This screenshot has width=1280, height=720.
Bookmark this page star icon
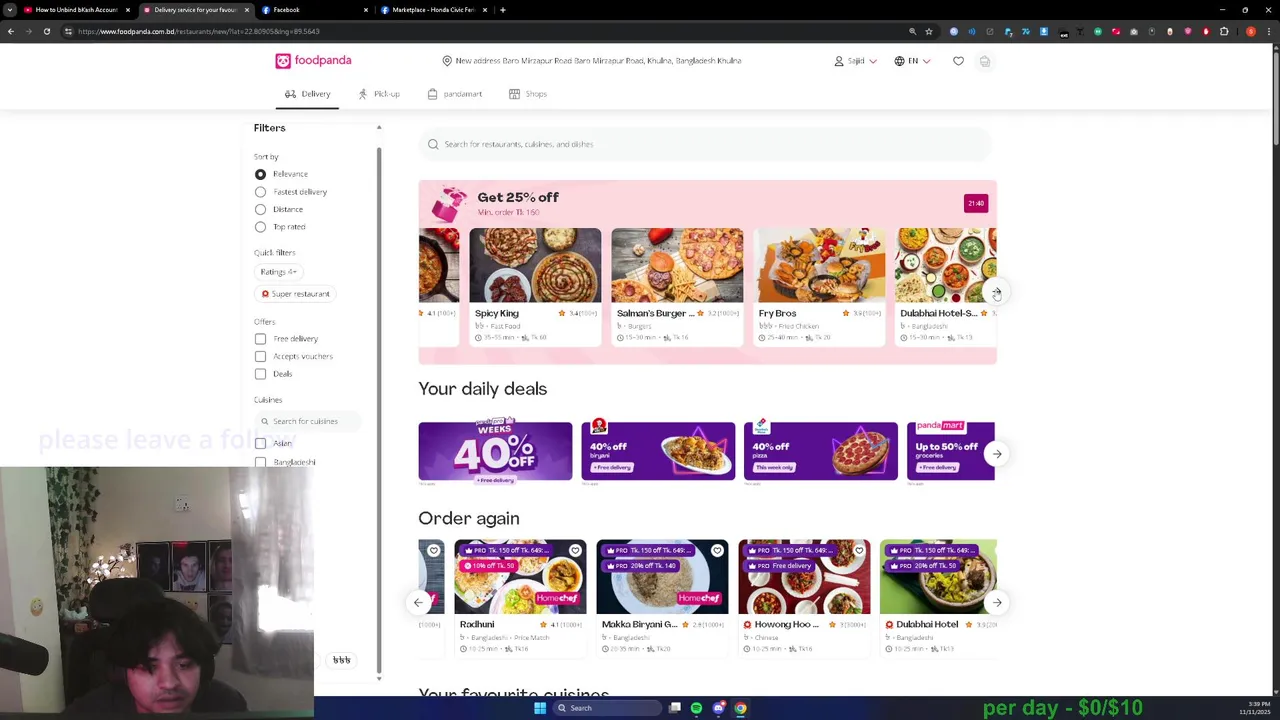click(928, 31)
